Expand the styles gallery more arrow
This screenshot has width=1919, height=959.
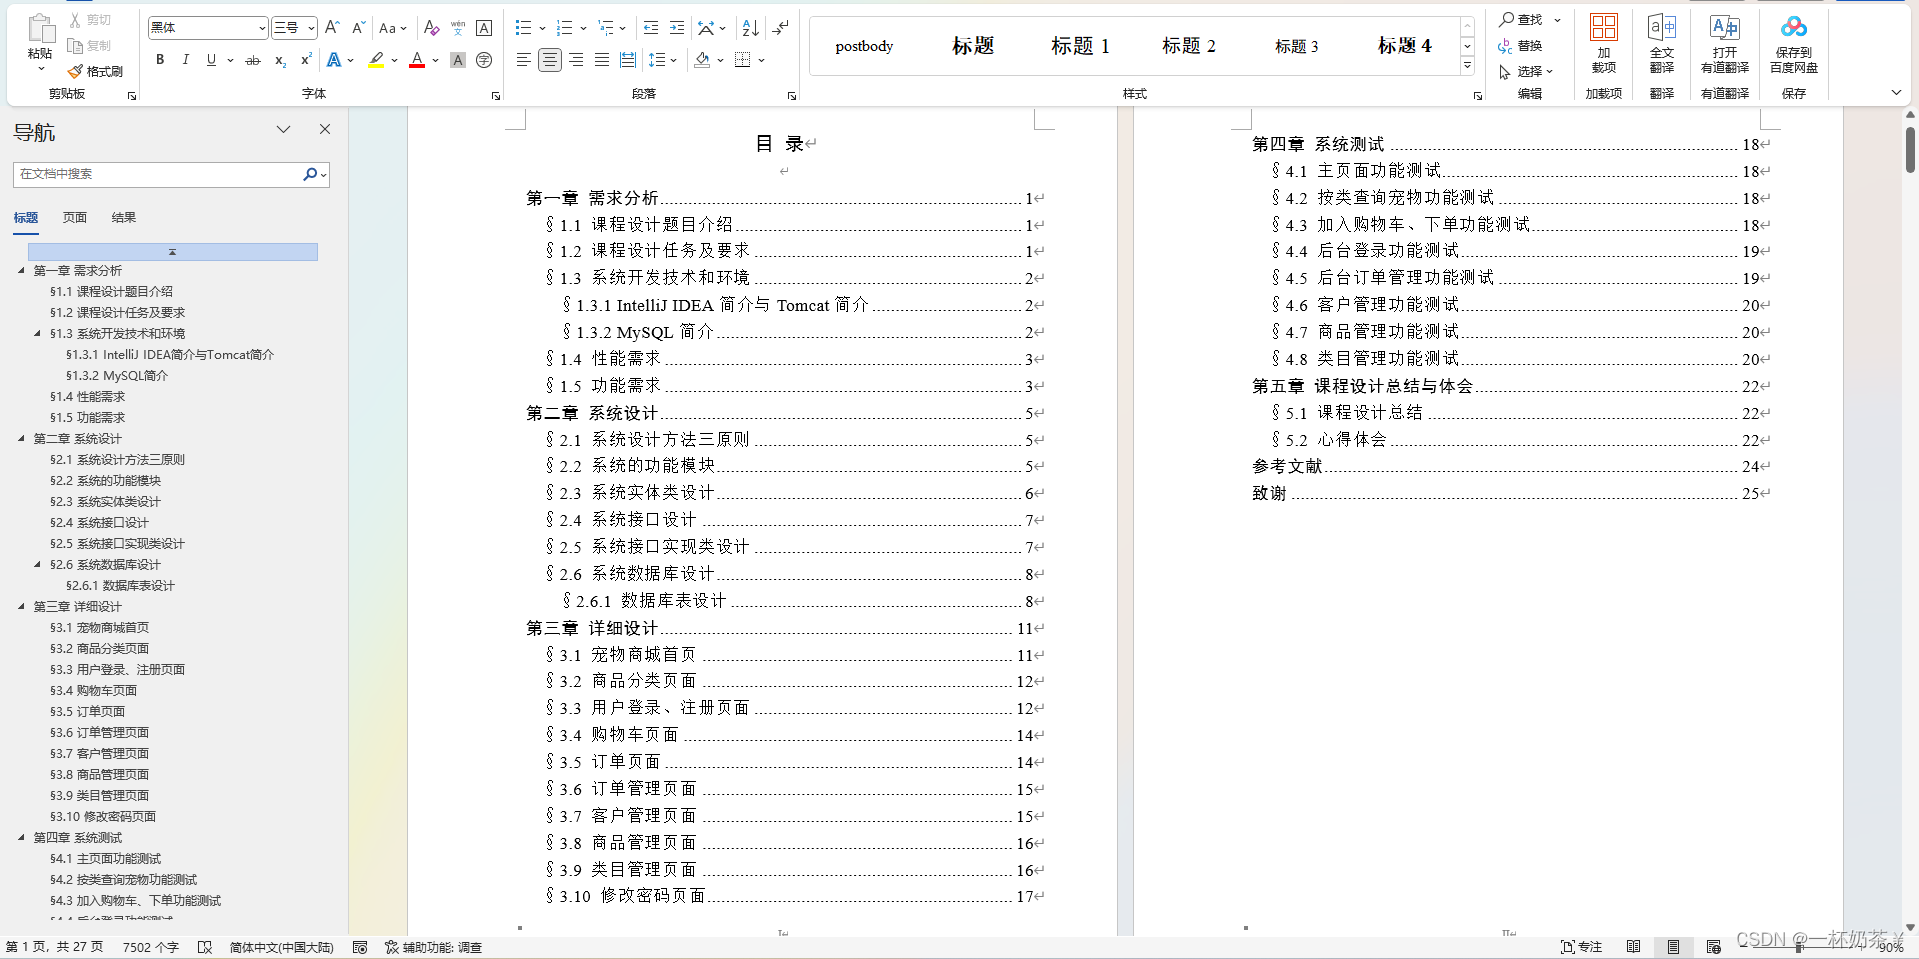pos(1467,66)
